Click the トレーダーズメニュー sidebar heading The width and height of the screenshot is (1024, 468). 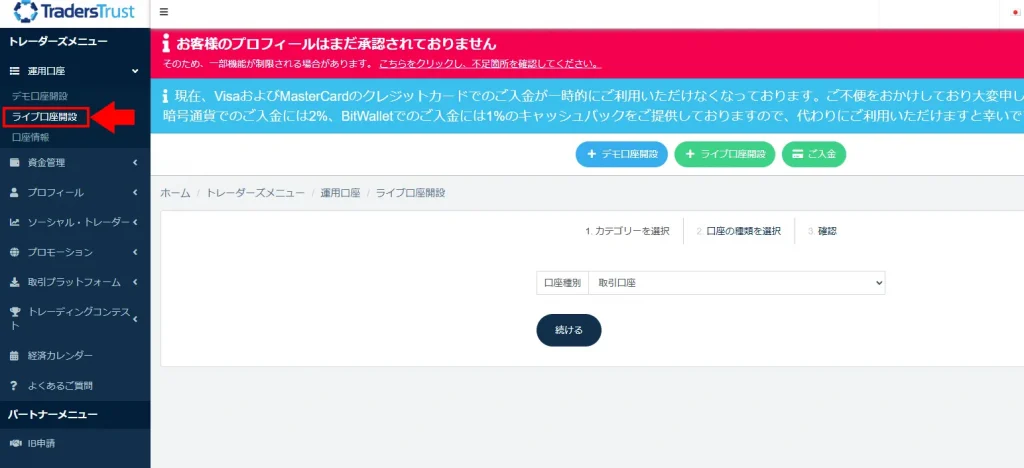pyautogui.click(x=58, y=42)
